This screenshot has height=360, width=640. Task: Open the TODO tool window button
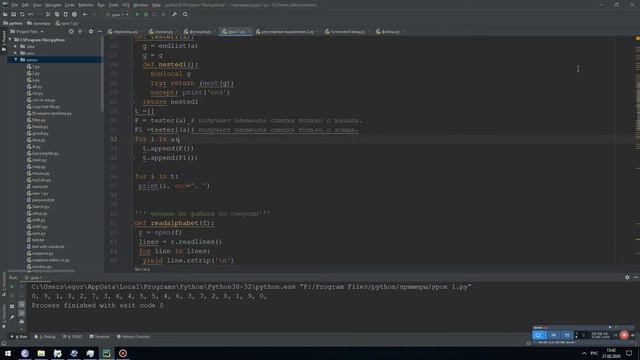pos(73,337)
